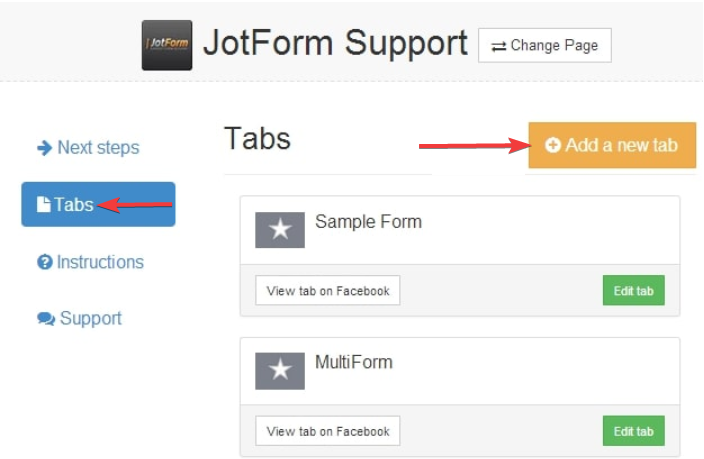Click the plus icon on Add a new tab

(x=553, y=145)
